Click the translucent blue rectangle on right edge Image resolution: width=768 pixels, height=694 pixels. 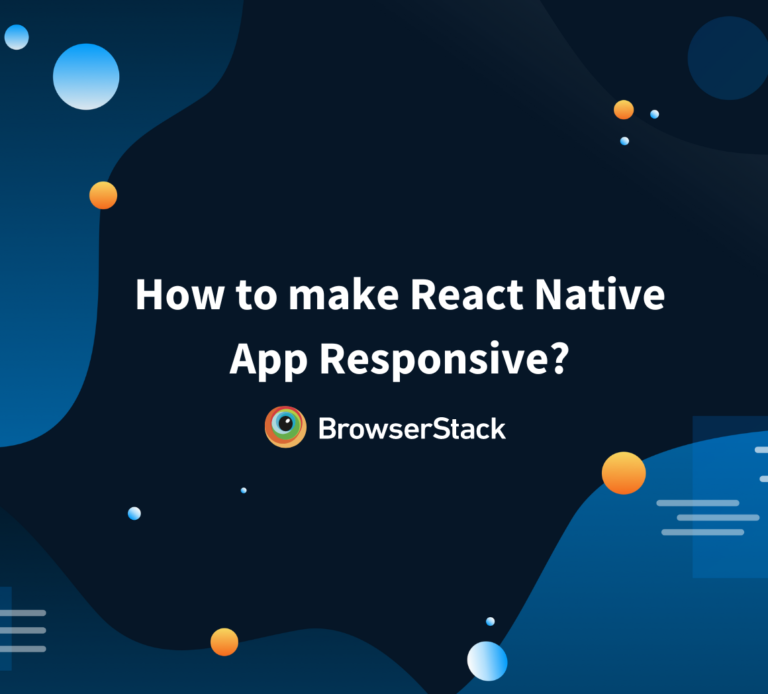(x=730, y=496)
